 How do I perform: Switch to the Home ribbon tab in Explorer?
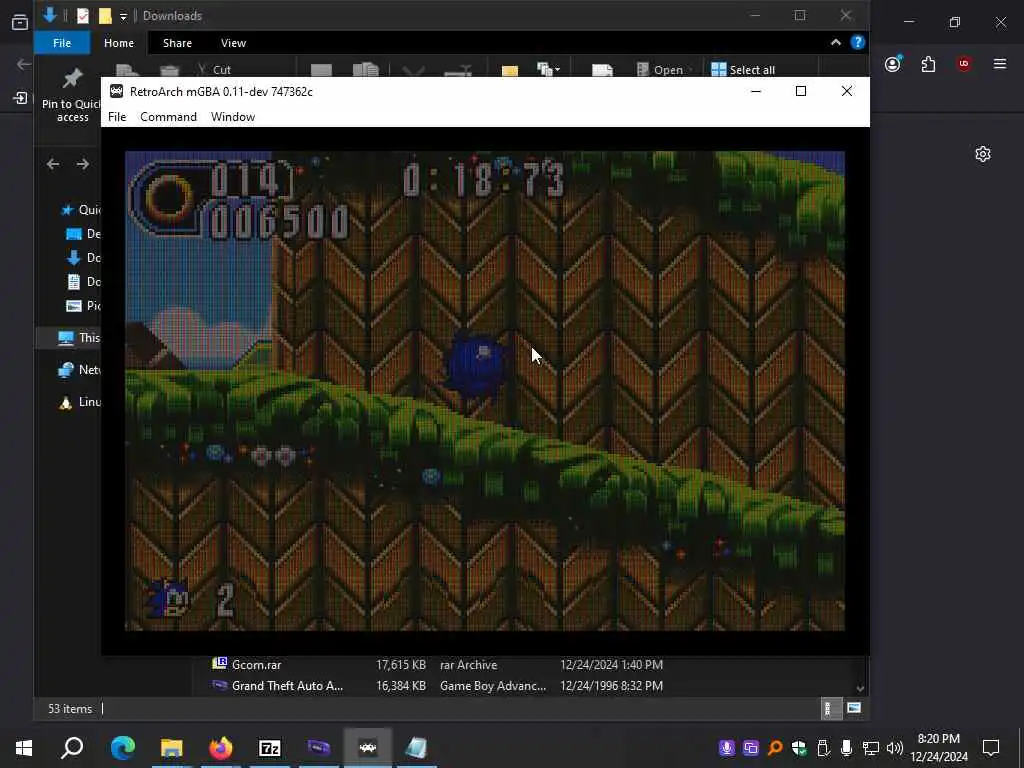(x=119, y=43)
